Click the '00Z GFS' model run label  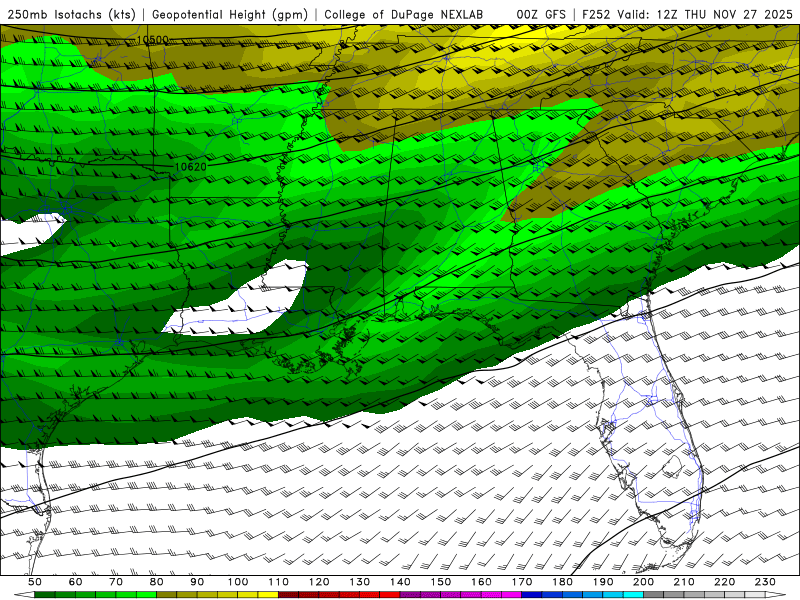point(541,15)
